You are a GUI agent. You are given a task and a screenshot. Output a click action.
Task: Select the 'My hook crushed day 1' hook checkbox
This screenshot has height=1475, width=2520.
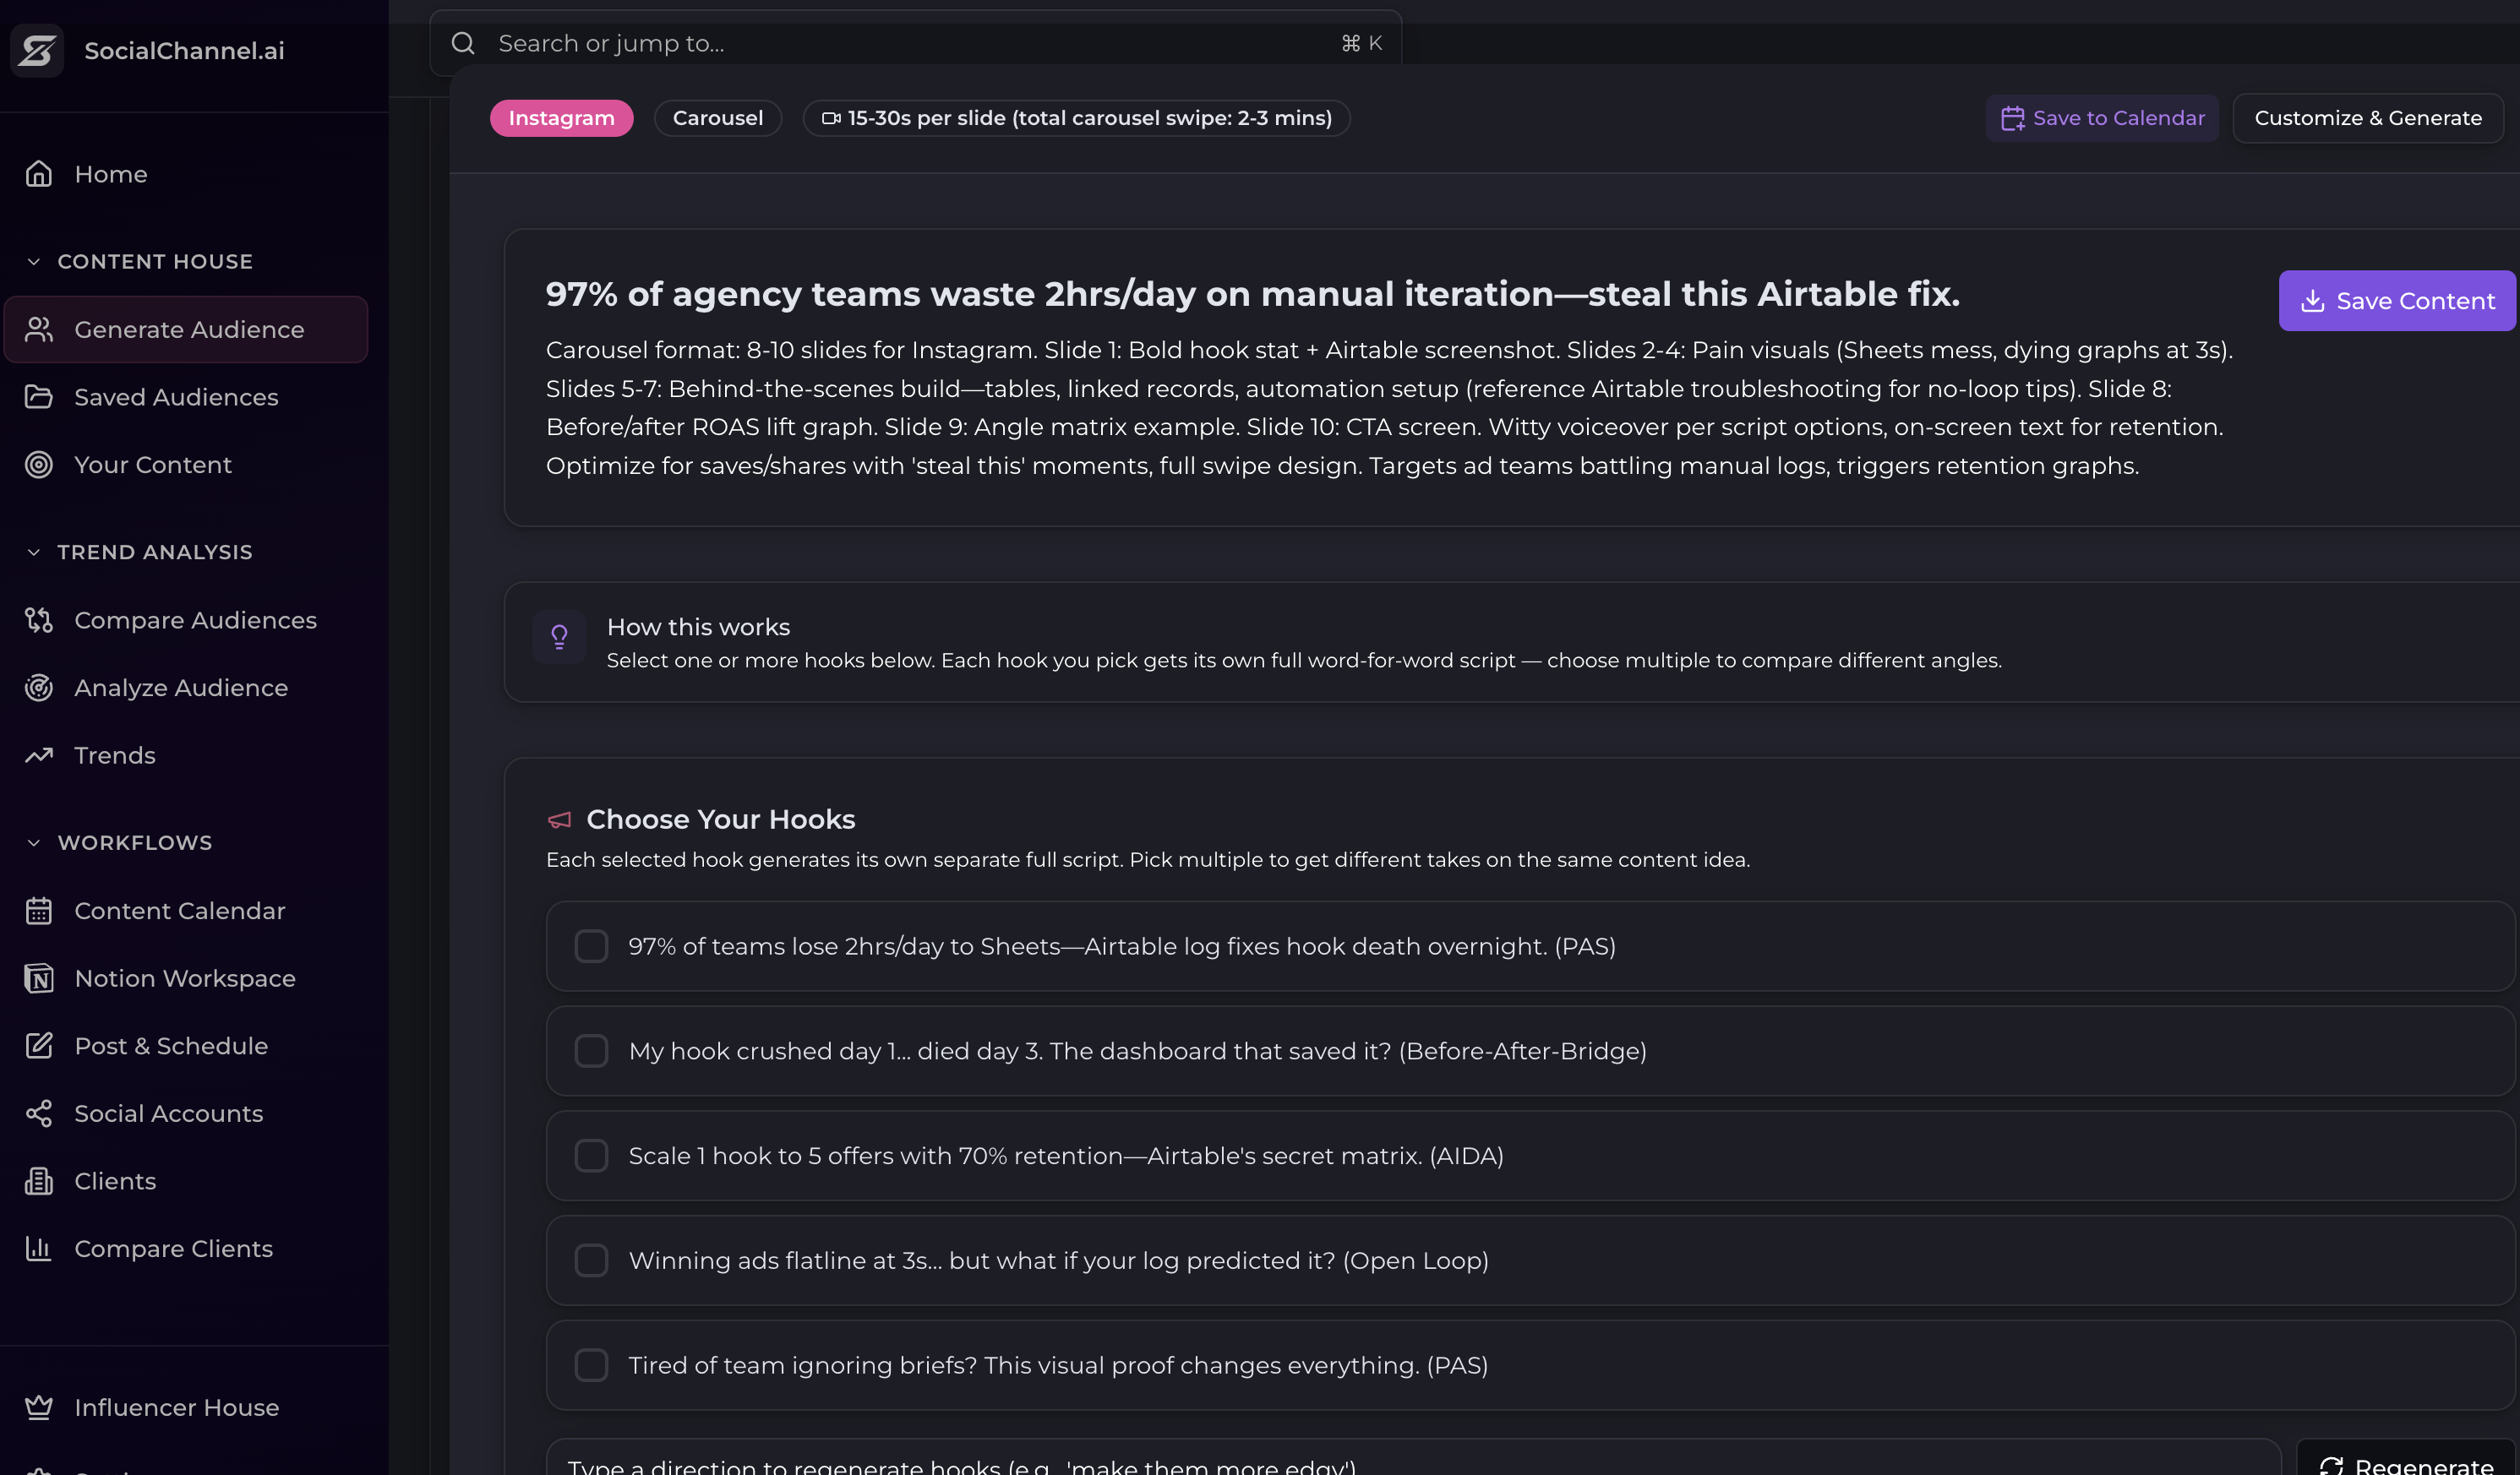click(x=591, y=1051)
